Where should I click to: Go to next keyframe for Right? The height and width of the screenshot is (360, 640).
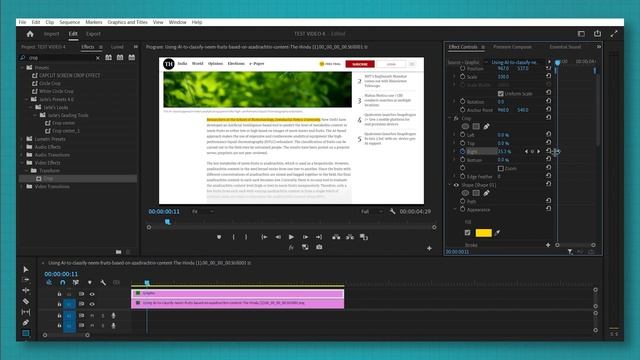pos(539,151)
